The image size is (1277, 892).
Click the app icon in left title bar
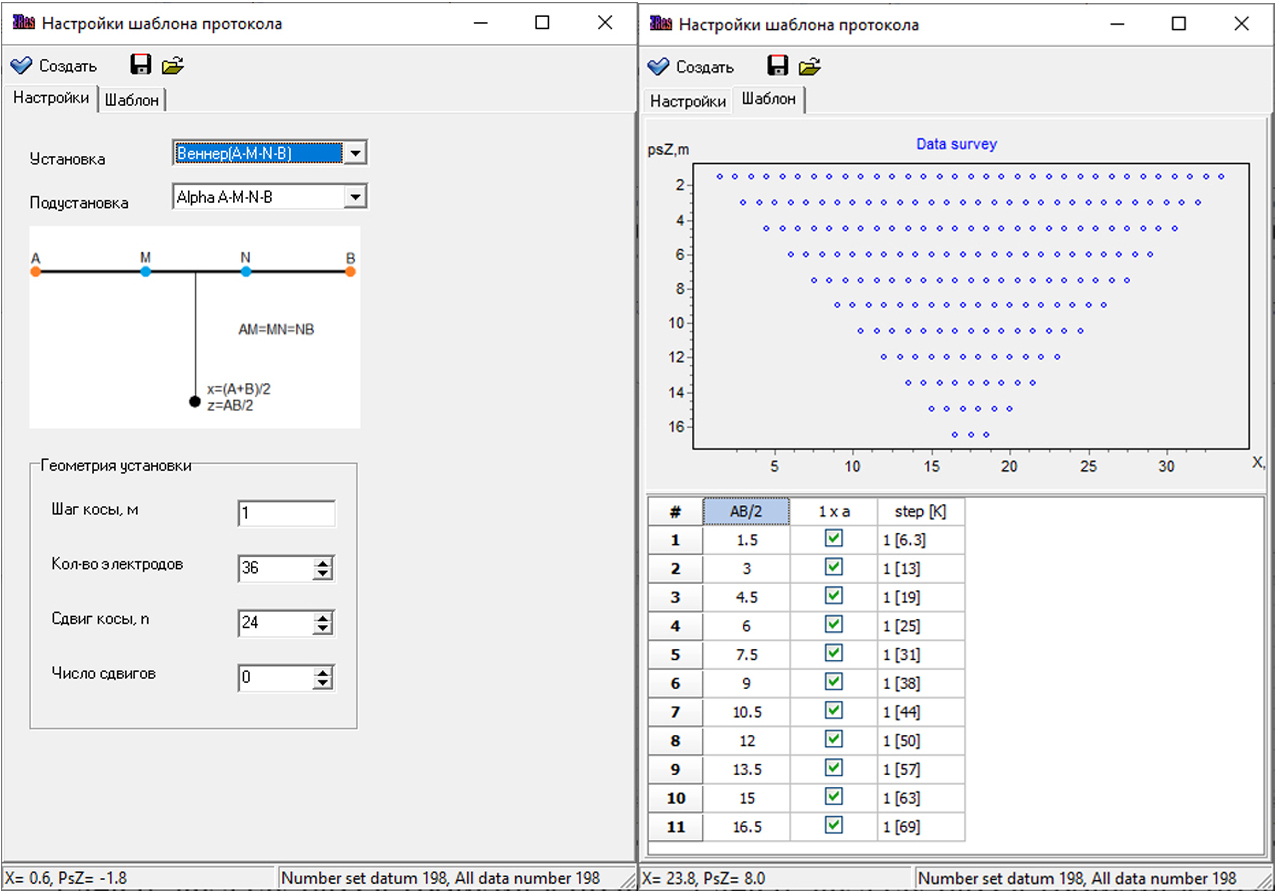click(x=22, y=22)
